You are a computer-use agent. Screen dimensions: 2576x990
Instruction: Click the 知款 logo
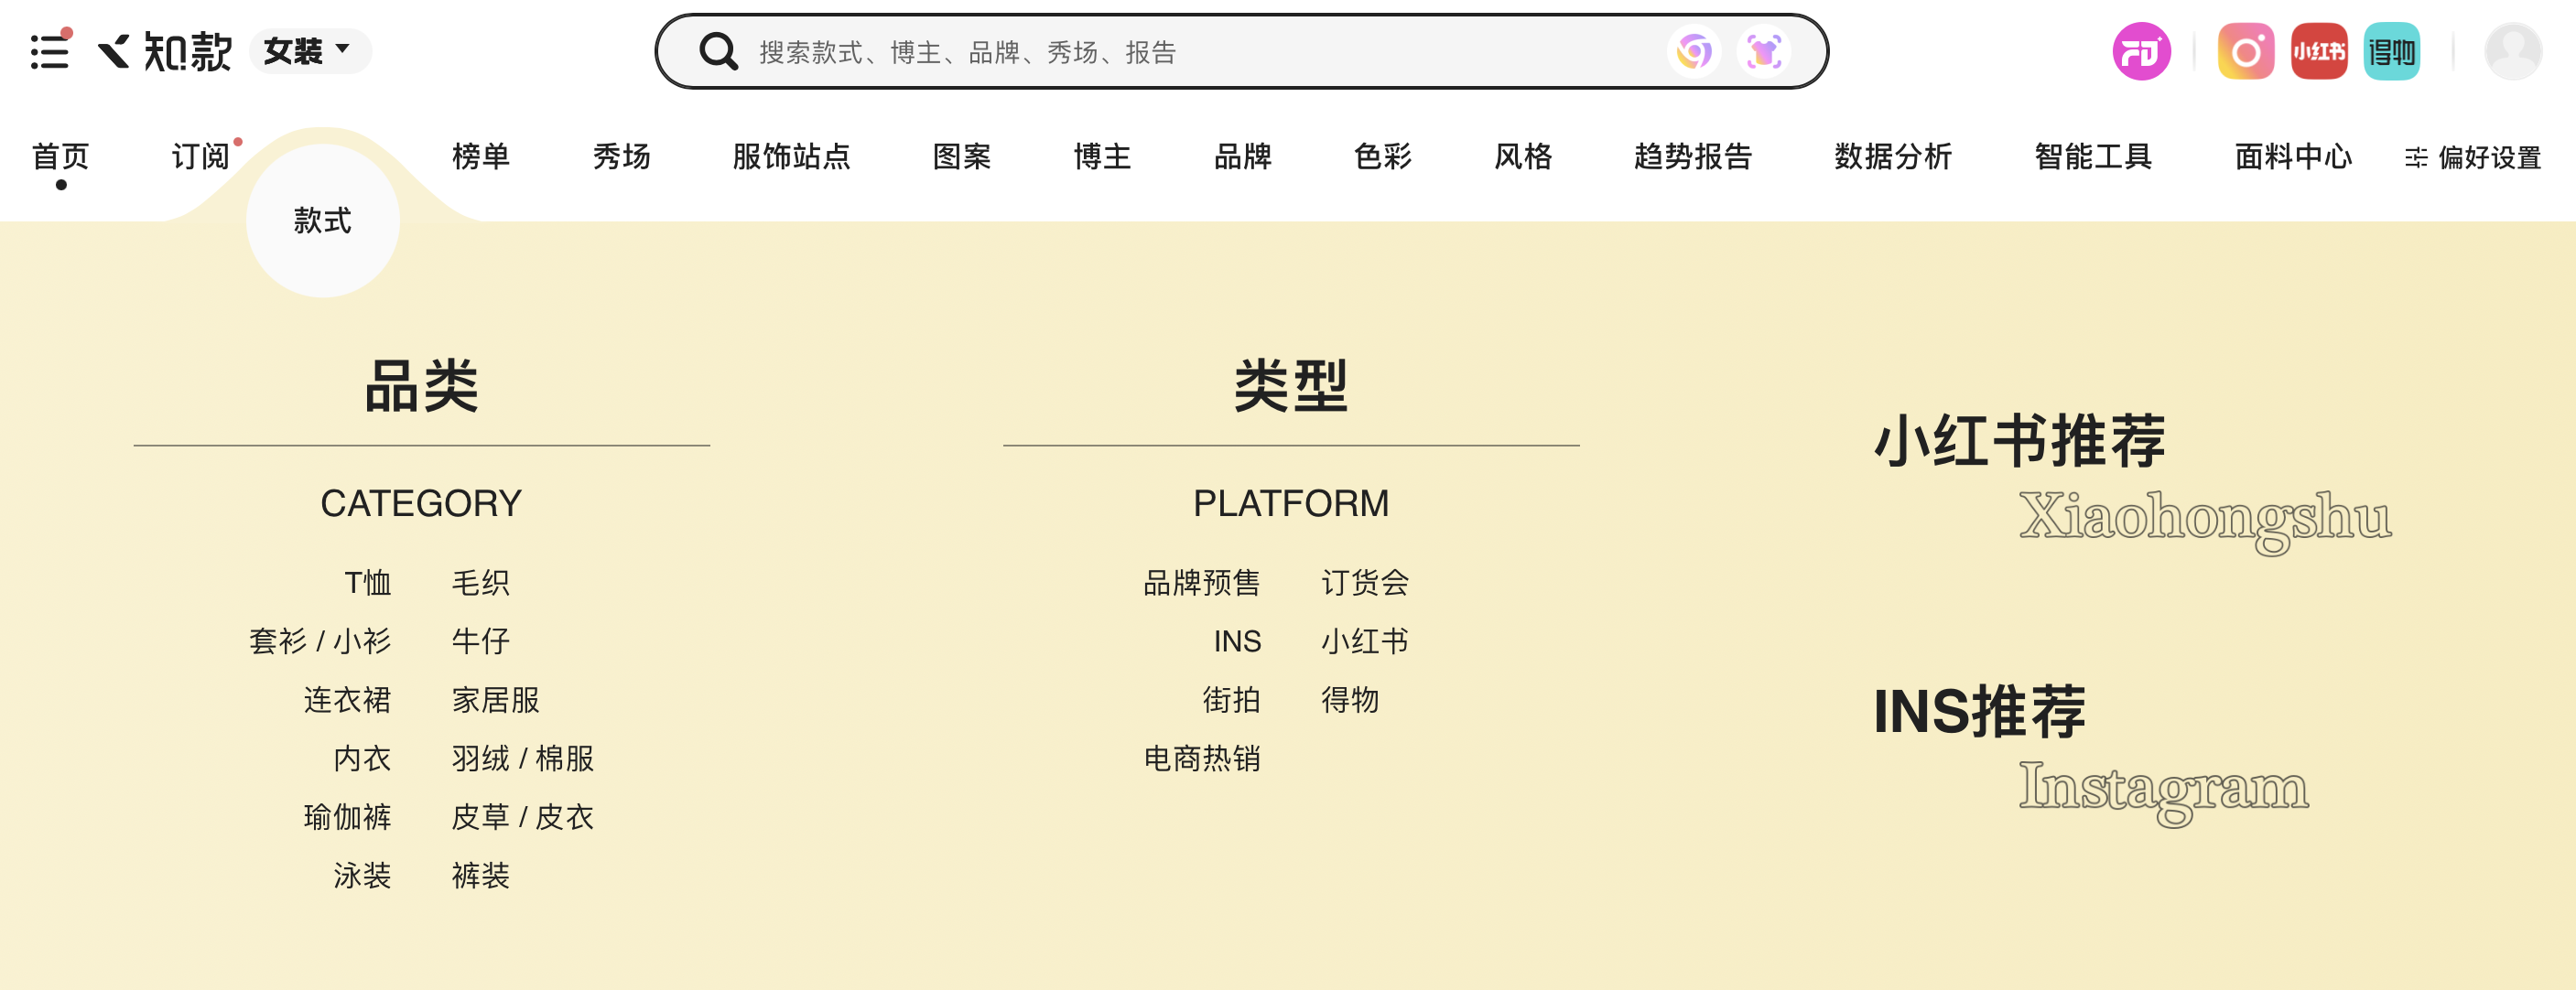coord(165,51)
